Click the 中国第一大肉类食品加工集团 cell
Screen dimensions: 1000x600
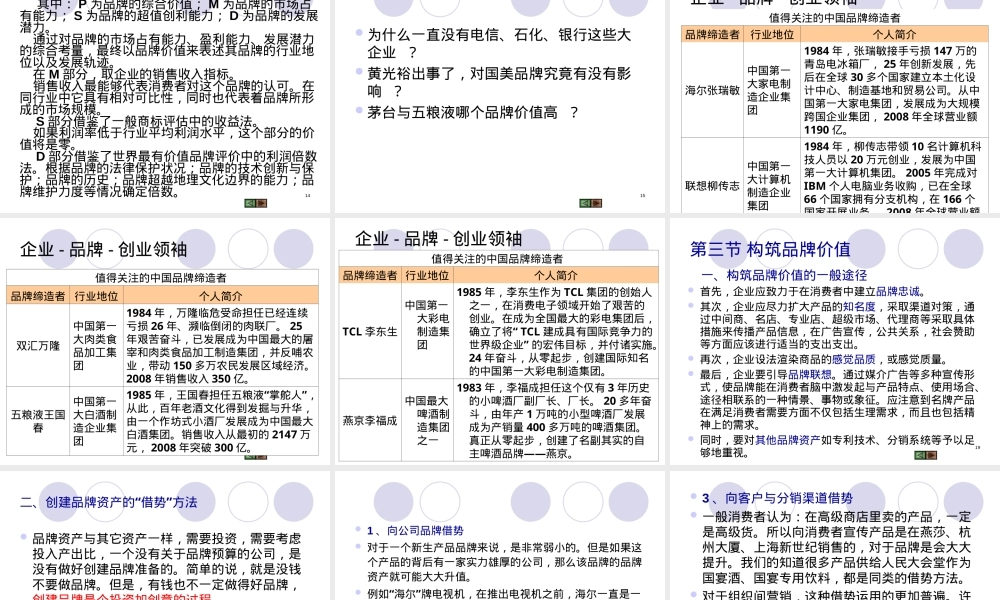pyautogui.click(x=96, y=346)
